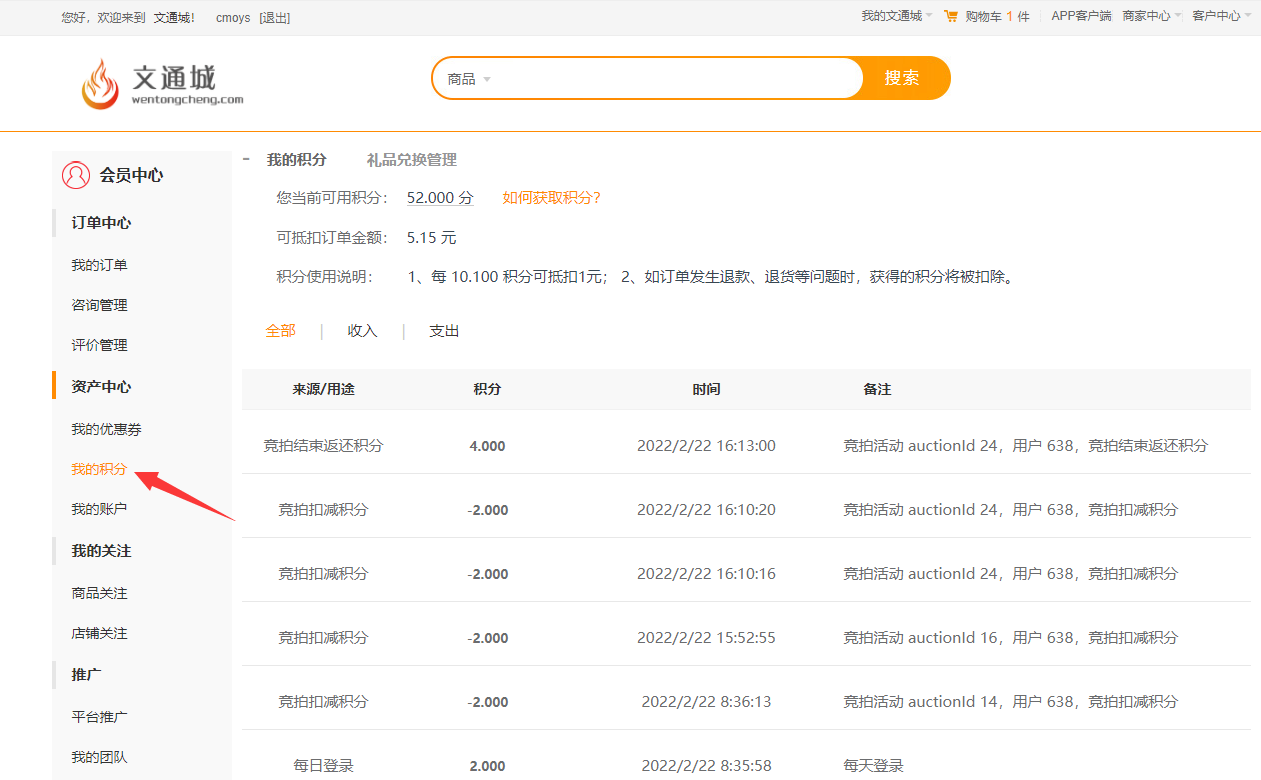Select the 收入 filter tab

tap(362, 331)
